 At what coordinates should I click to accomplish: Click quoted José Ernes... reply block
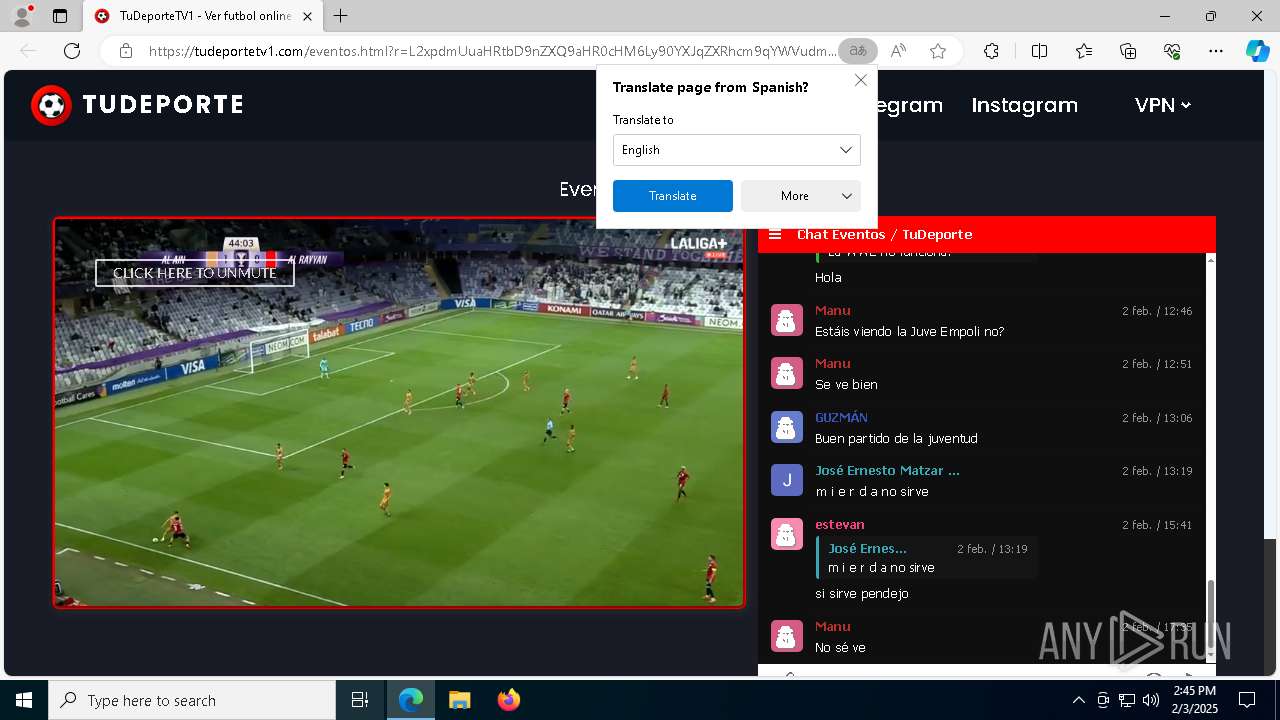tap(927, 558)
